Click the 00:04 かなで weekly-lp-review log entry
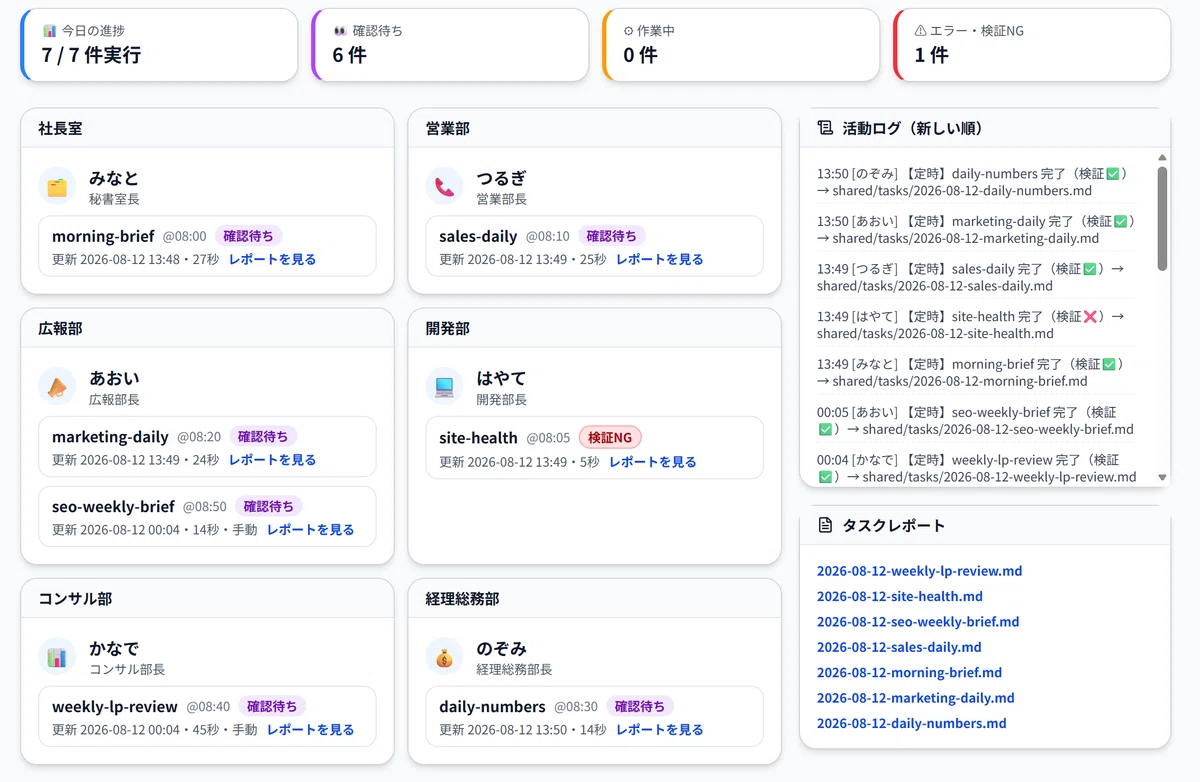The image size is (1200, 782). coord(976,468)
